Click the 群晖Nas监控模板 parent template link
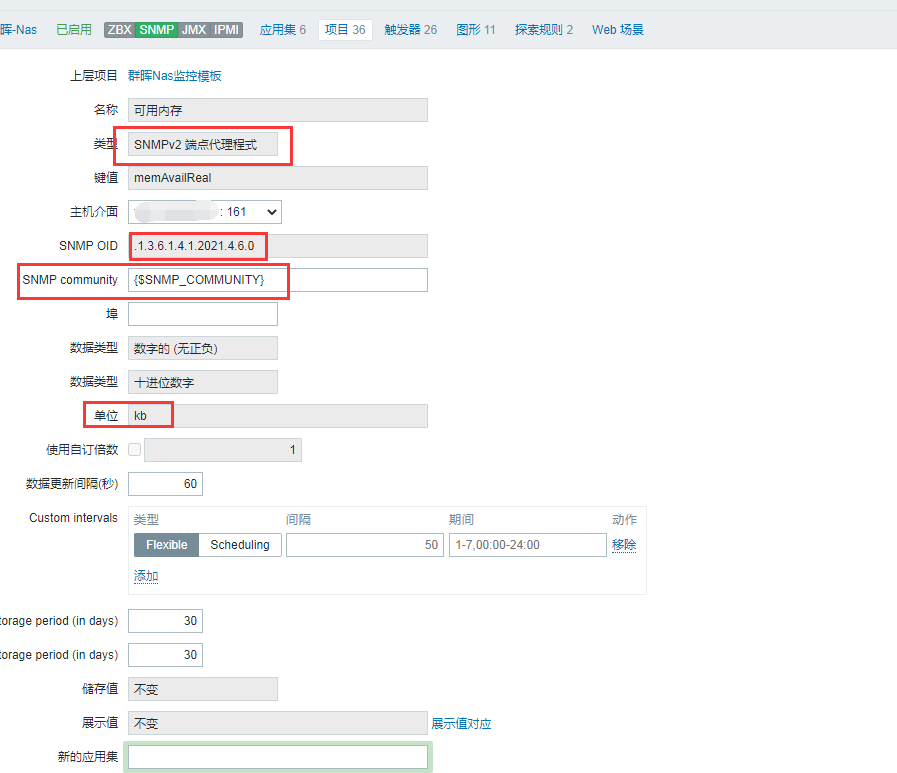 [174, 76]
